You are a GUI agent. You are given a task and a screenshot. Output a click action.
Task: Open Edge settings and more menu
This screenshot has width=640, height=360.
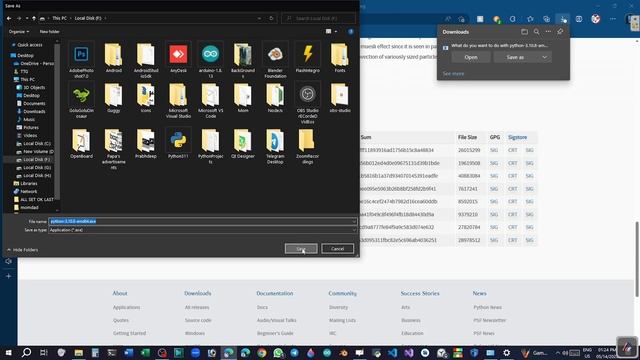click(613, 19)
